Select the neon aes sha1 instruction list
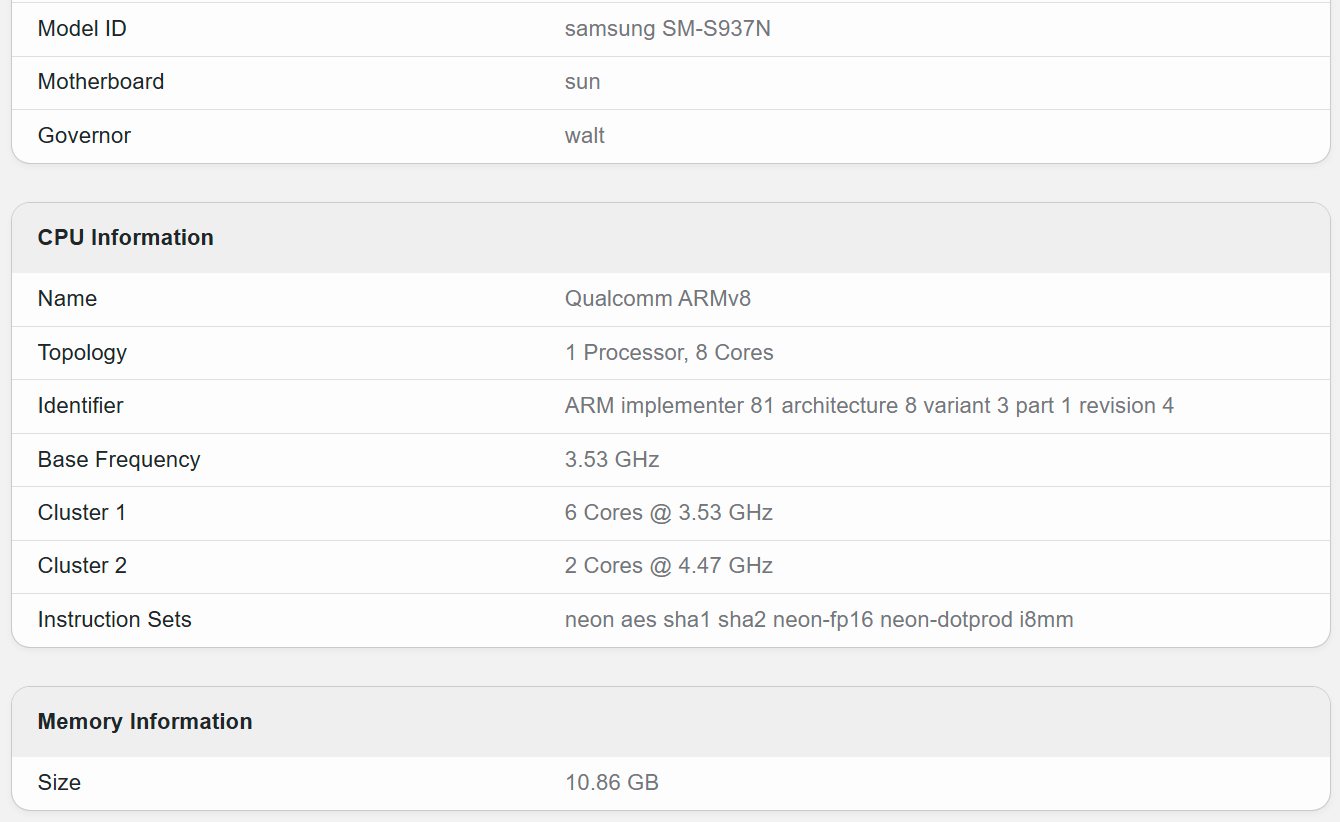Viewport: 1340px width, 822px height. click(818, 620)
